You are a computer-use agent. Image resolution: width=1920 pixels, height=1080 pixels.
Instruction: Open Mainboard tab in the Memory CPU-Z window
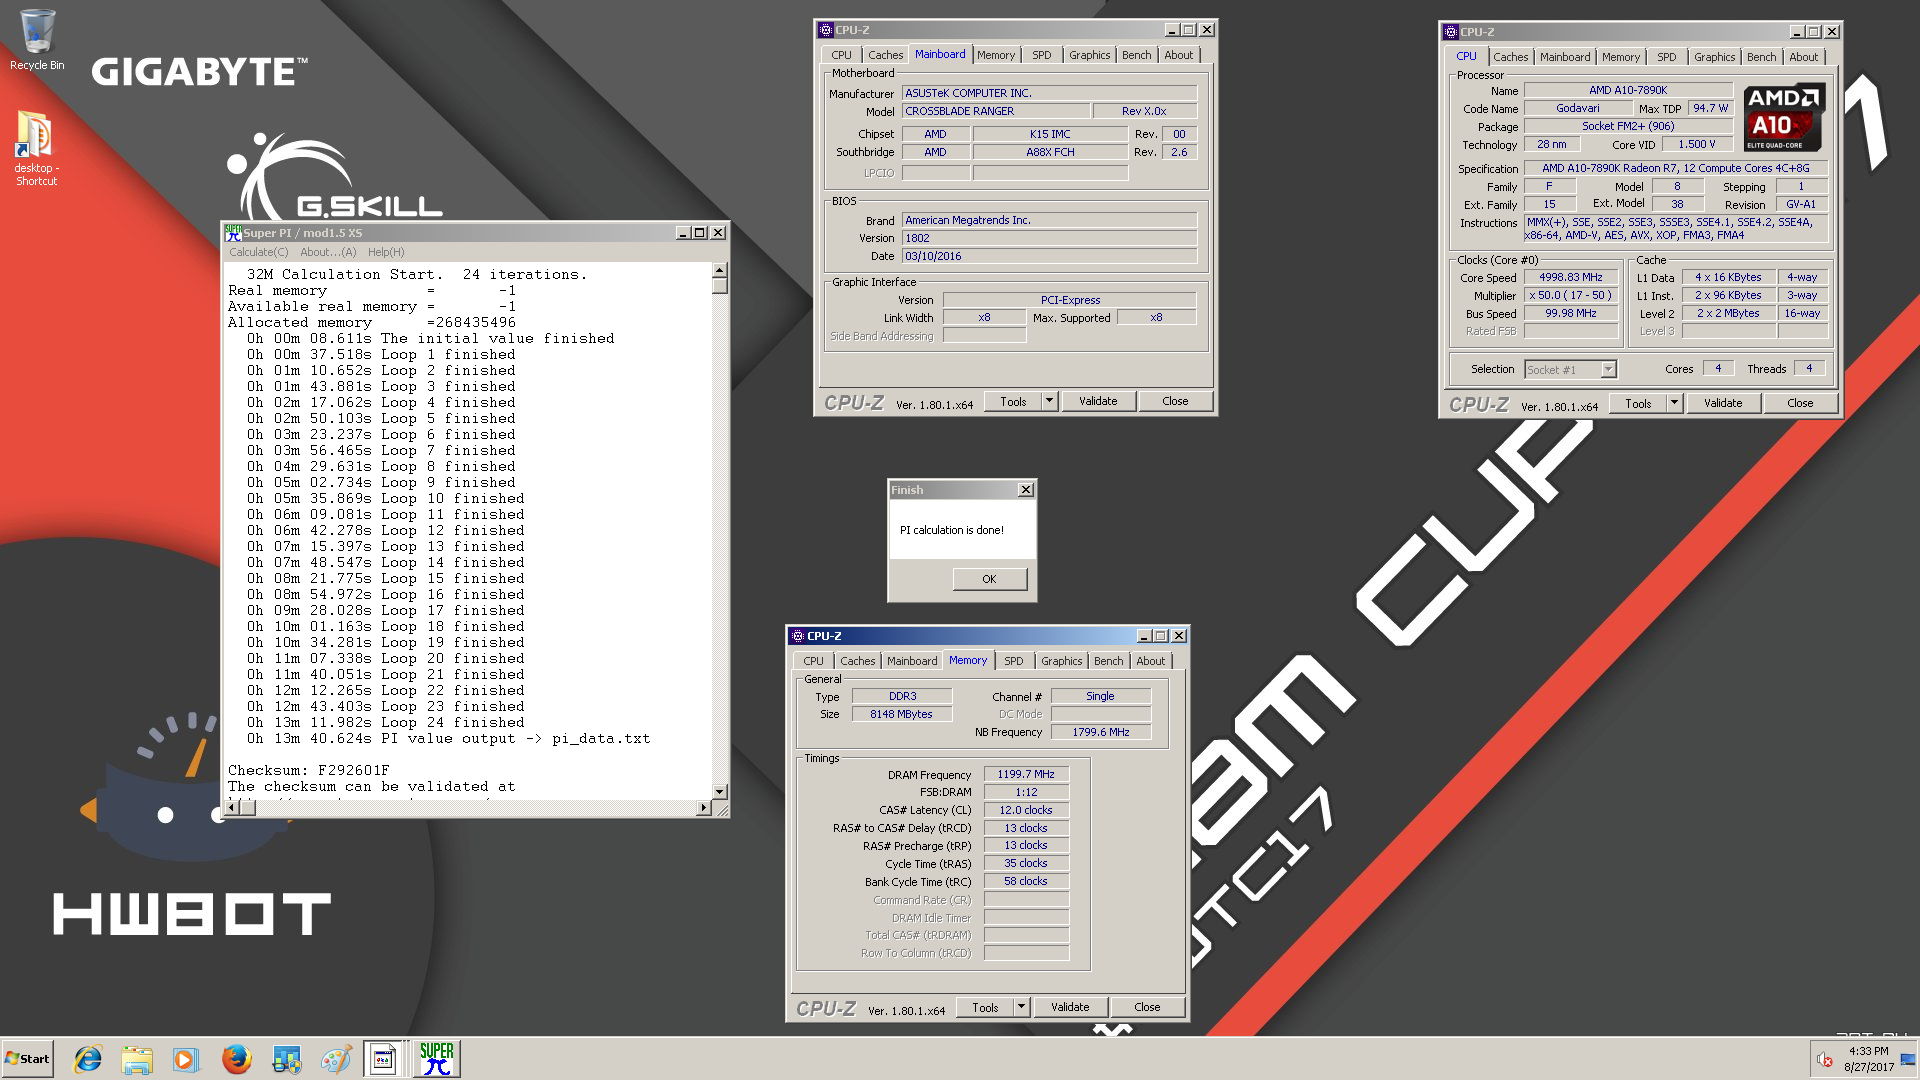(x=912, y=661)
